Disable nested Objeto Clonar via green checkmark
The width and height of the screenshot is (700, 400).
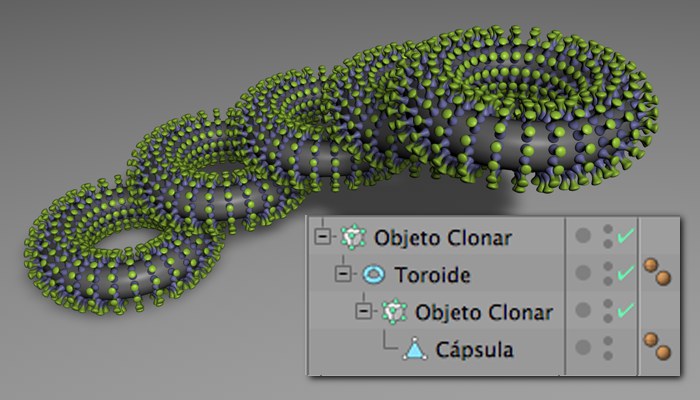point(626,309)
